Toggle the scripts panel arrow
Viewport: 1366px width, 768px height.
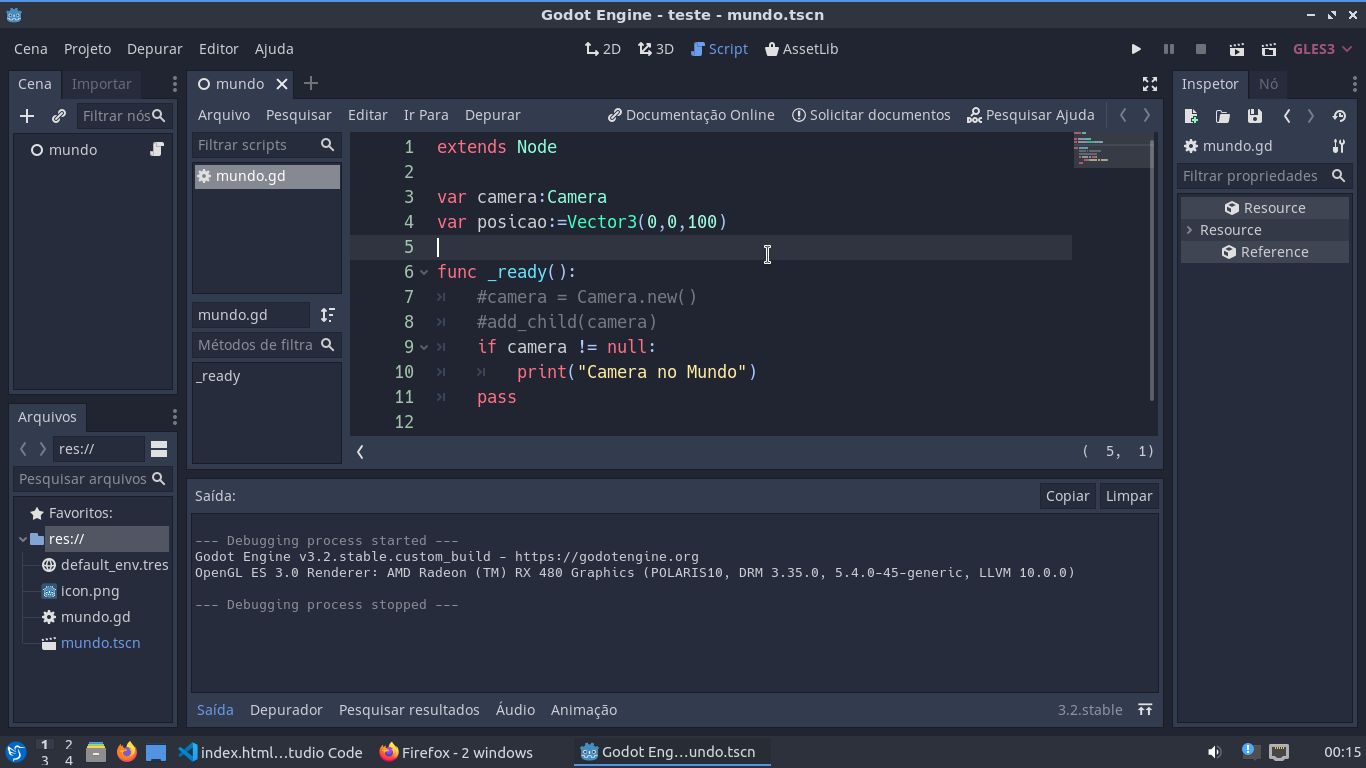pos(360,452)
